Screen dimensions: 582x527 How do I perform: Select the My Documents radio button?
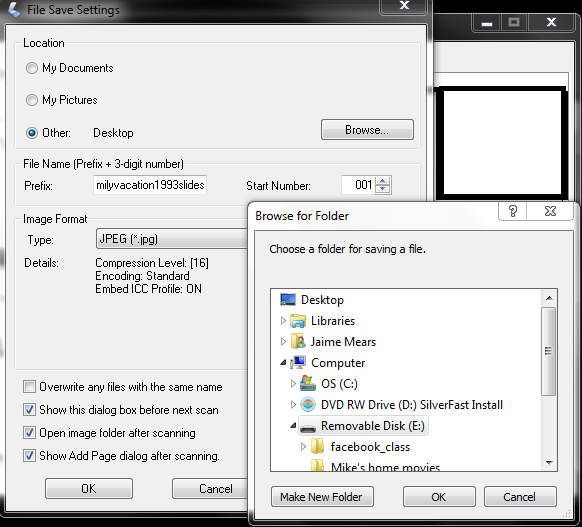pyautogui.click(x=32, y=68)
